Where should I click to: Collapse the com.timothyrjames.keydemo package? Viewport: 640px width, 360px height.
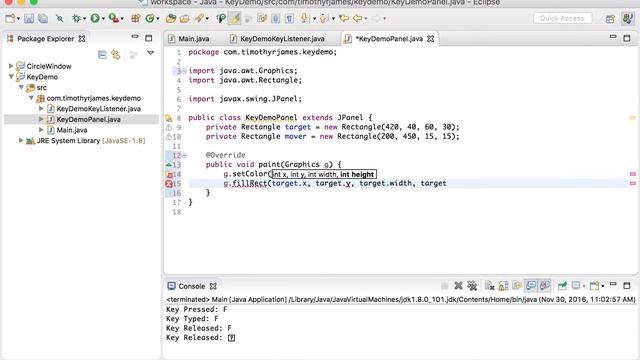coord(31,98)
